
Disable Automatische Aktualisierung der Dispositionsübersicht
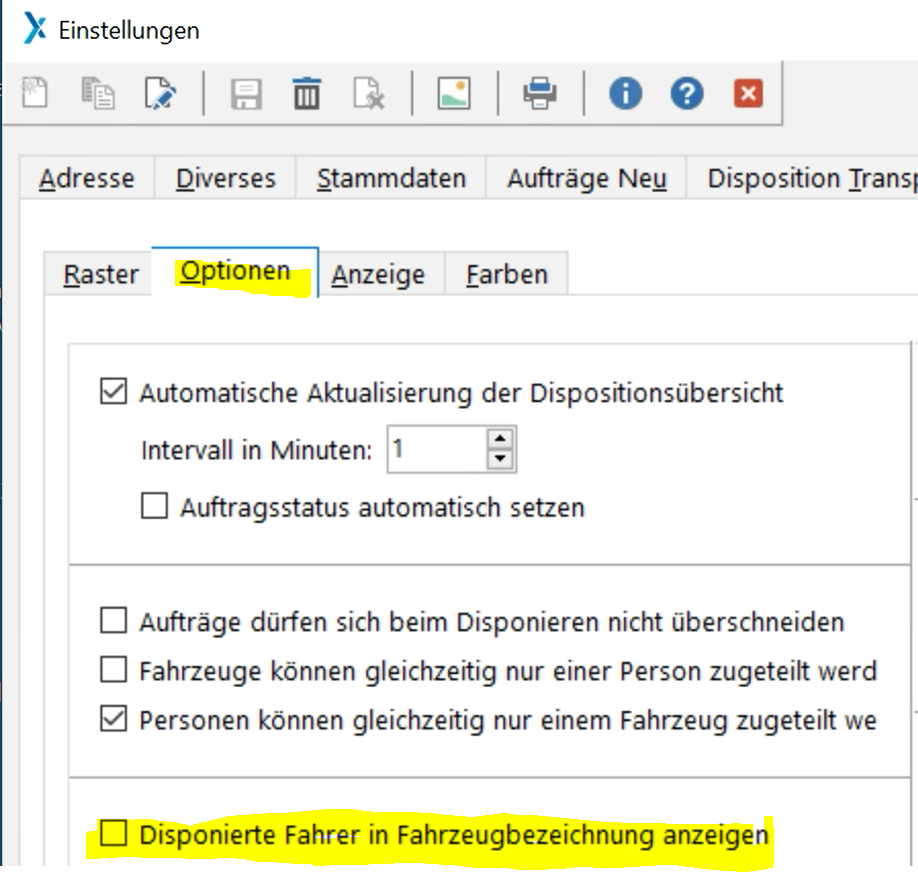click(x=114, y=393)
